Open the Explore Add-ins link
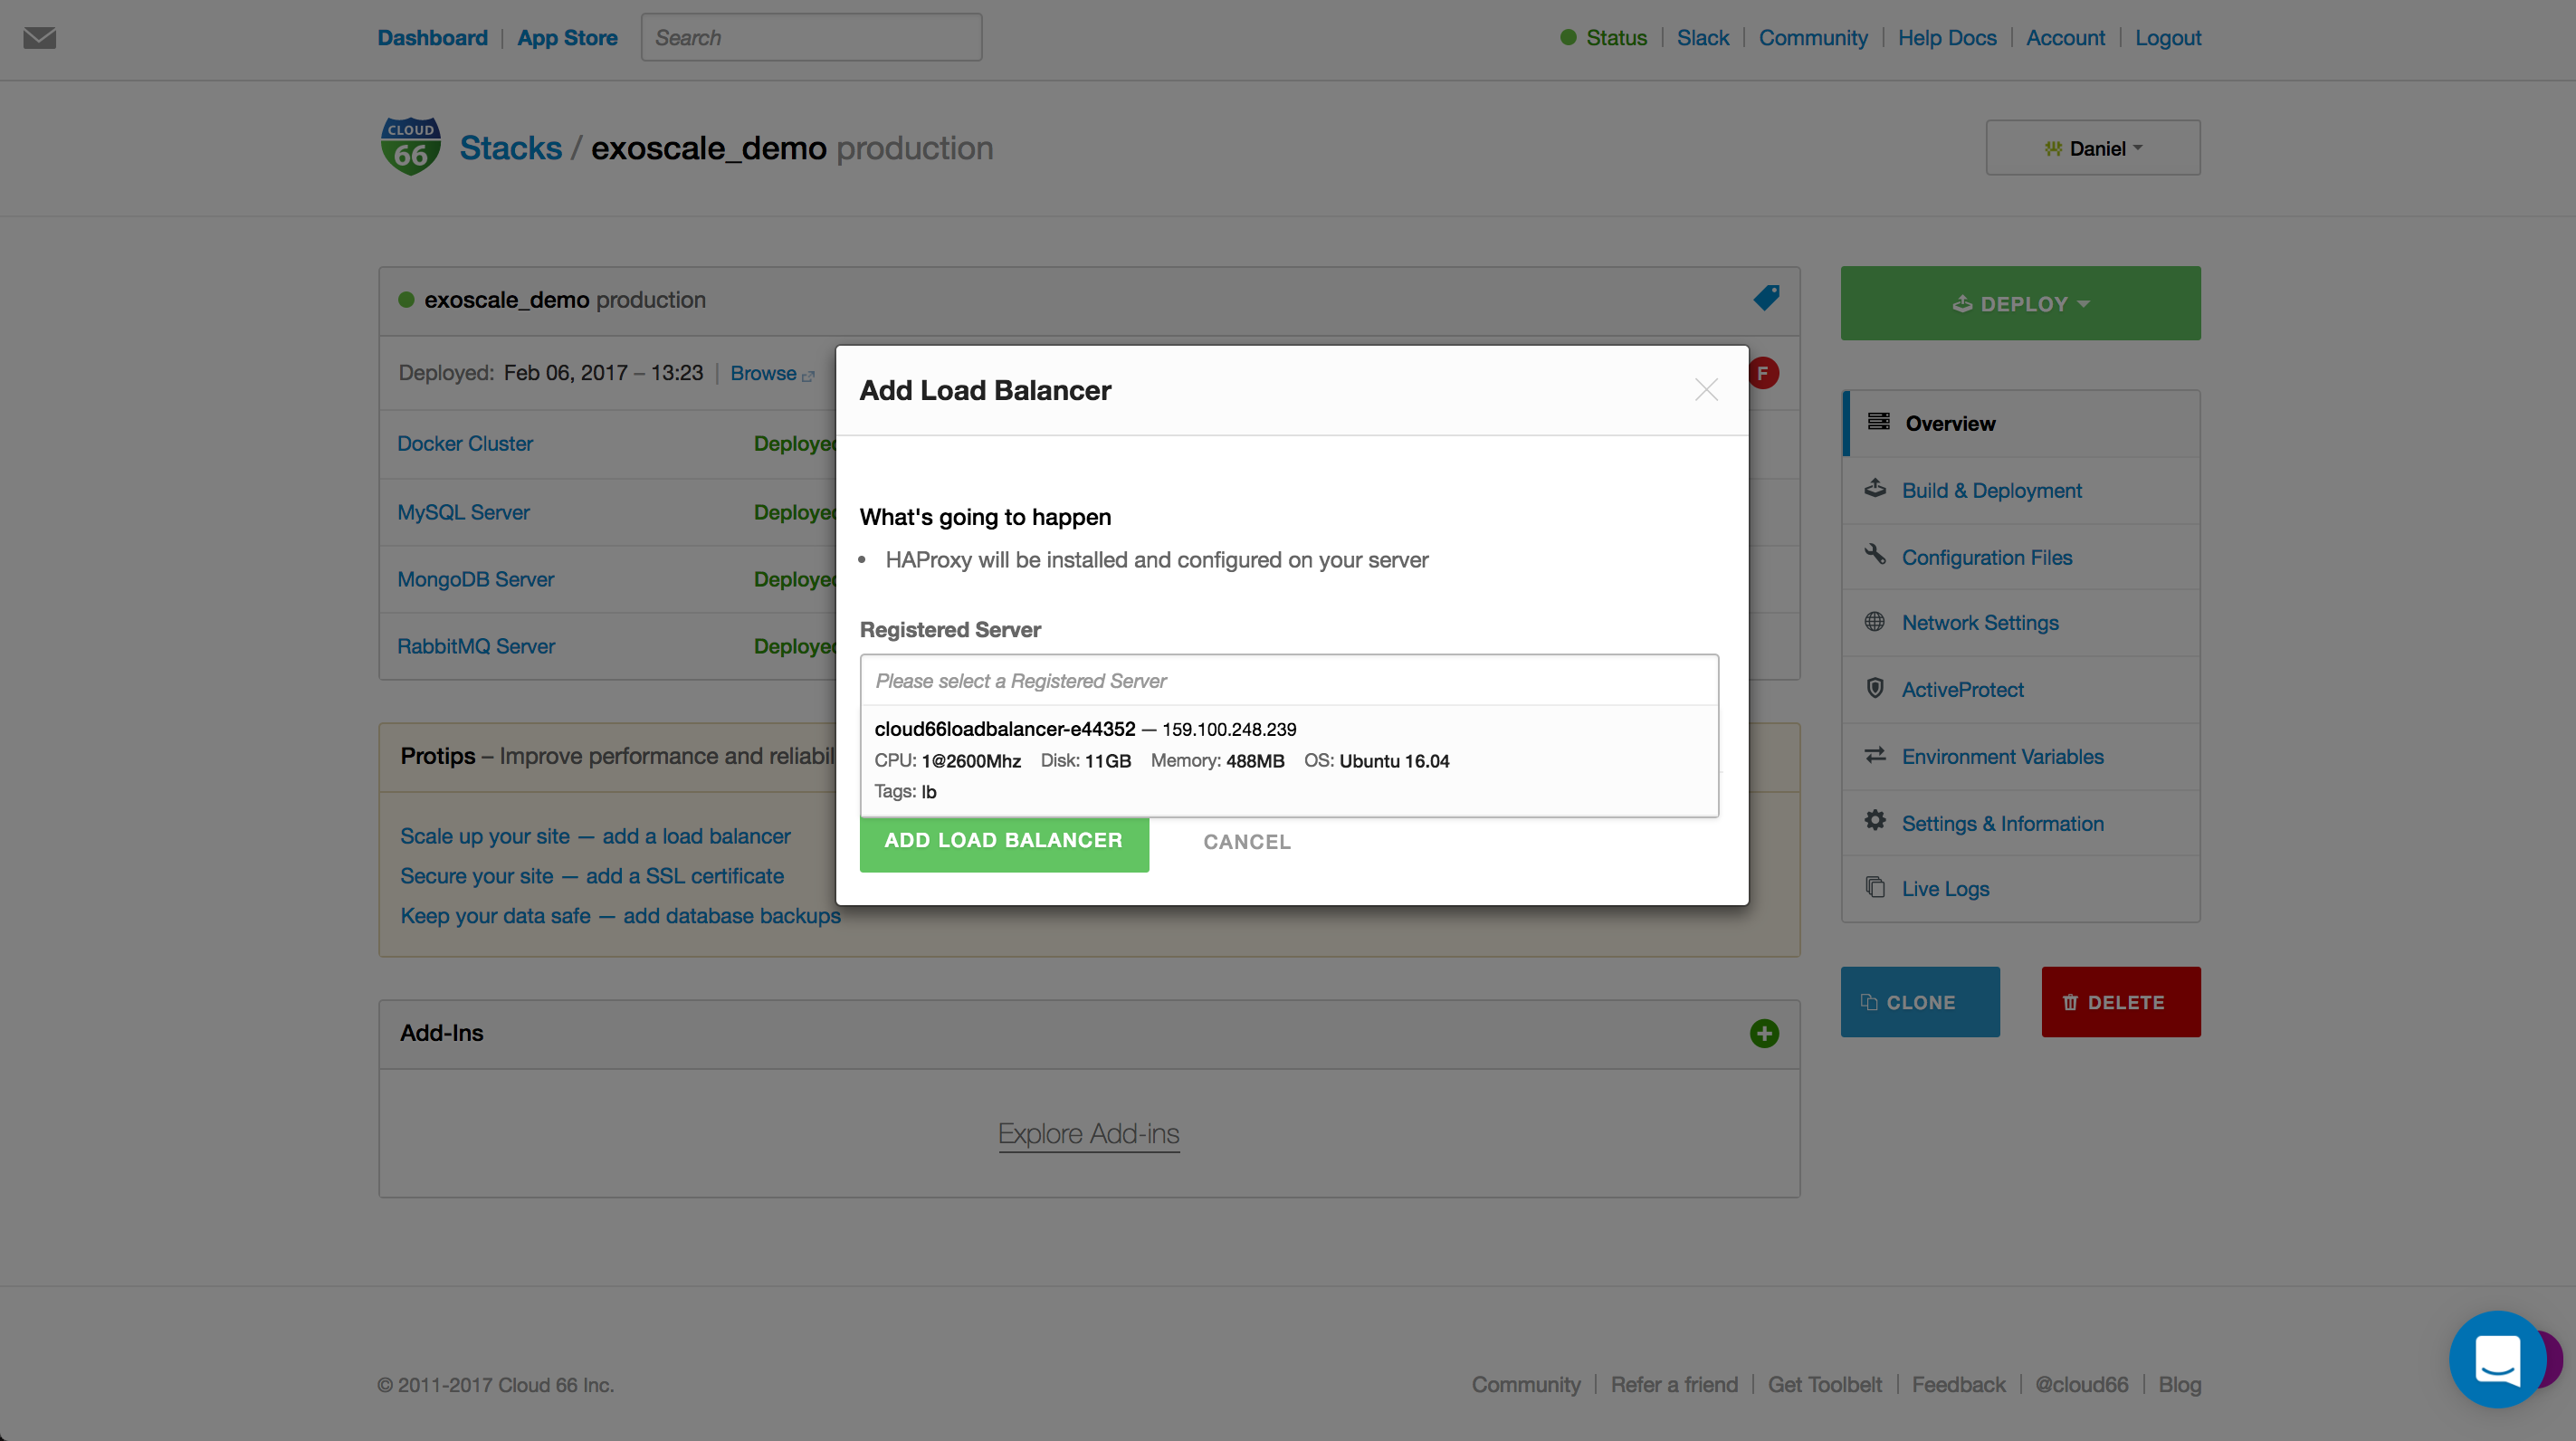 pos(1089,1133)
